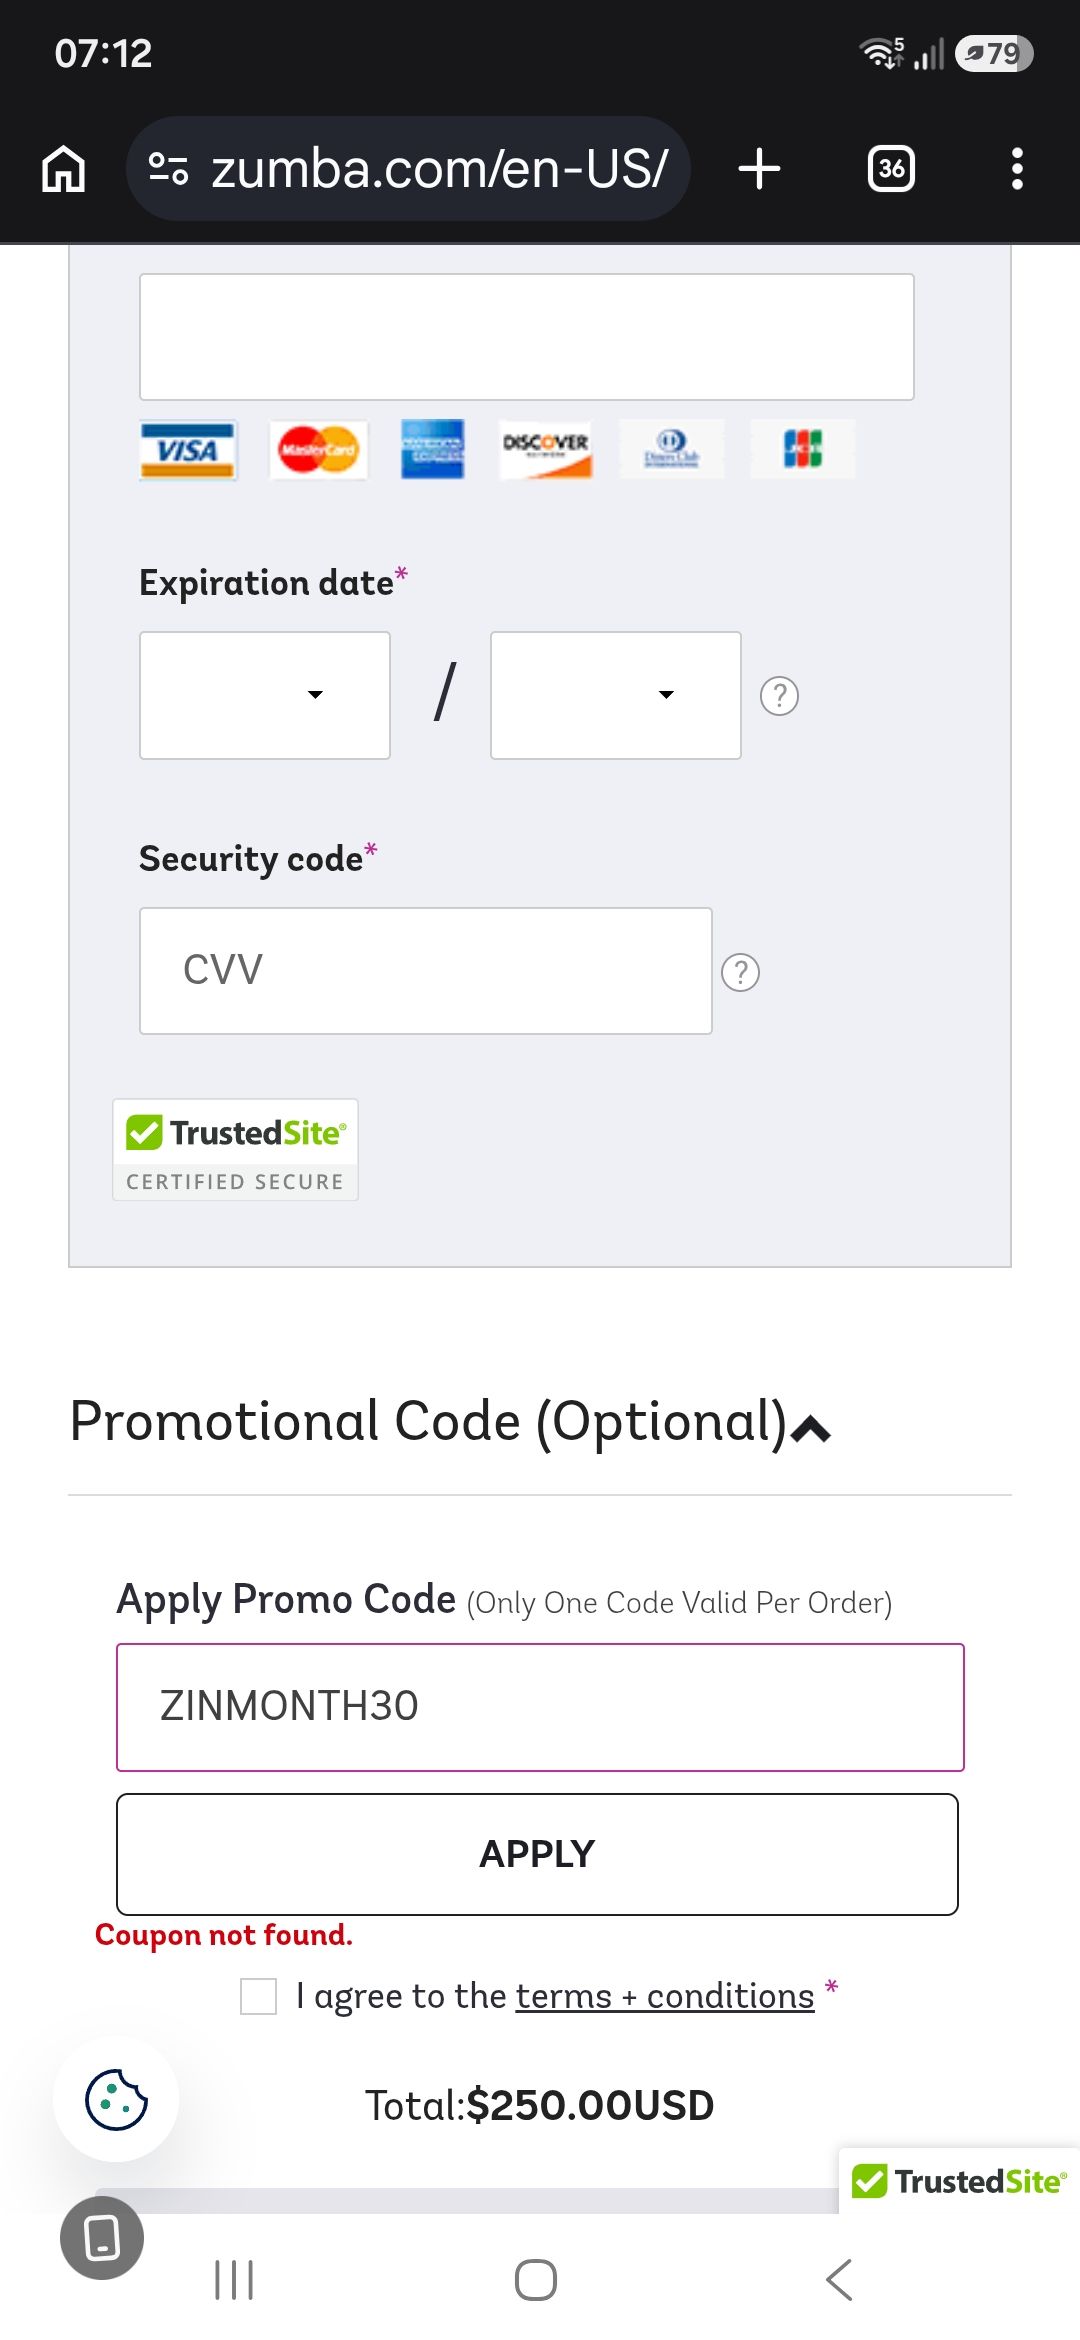1080x2340 pixels.
Task: Click the APPLY promo code button
Action: click(537, 1854)
